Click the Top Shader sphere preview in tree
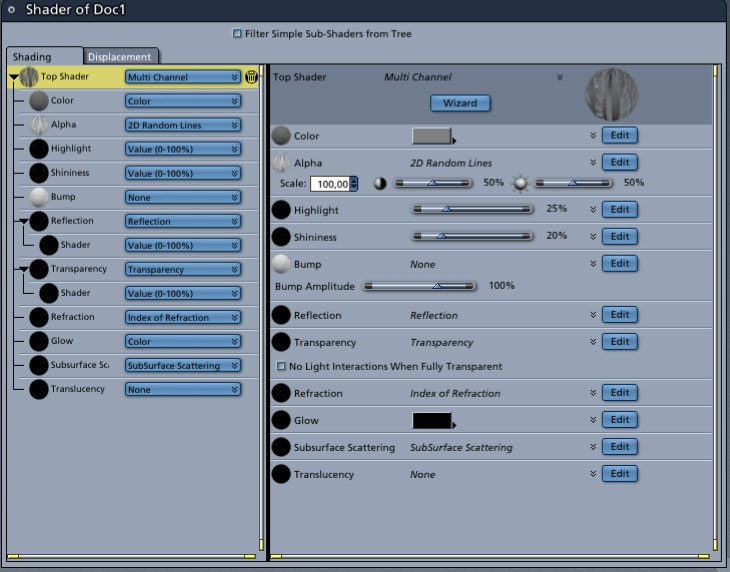 tap(29, 77)
